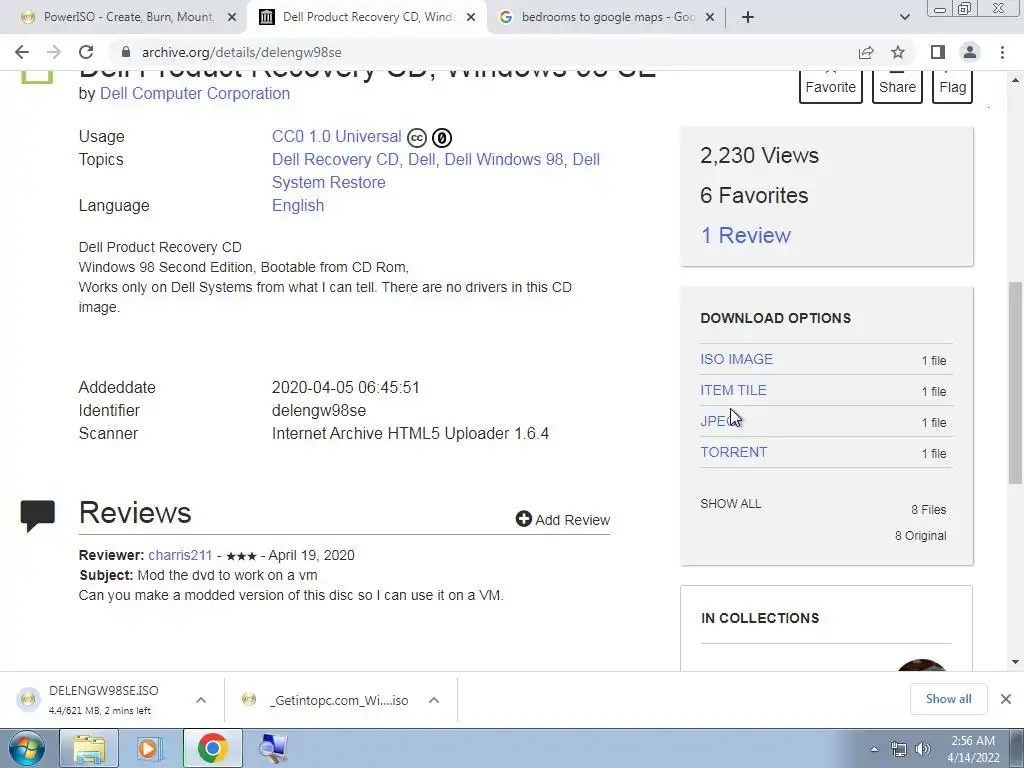The height and width of the screenshot is (768, 1024).
Task: Click the 8 Original files text
Action: [920, 536]
